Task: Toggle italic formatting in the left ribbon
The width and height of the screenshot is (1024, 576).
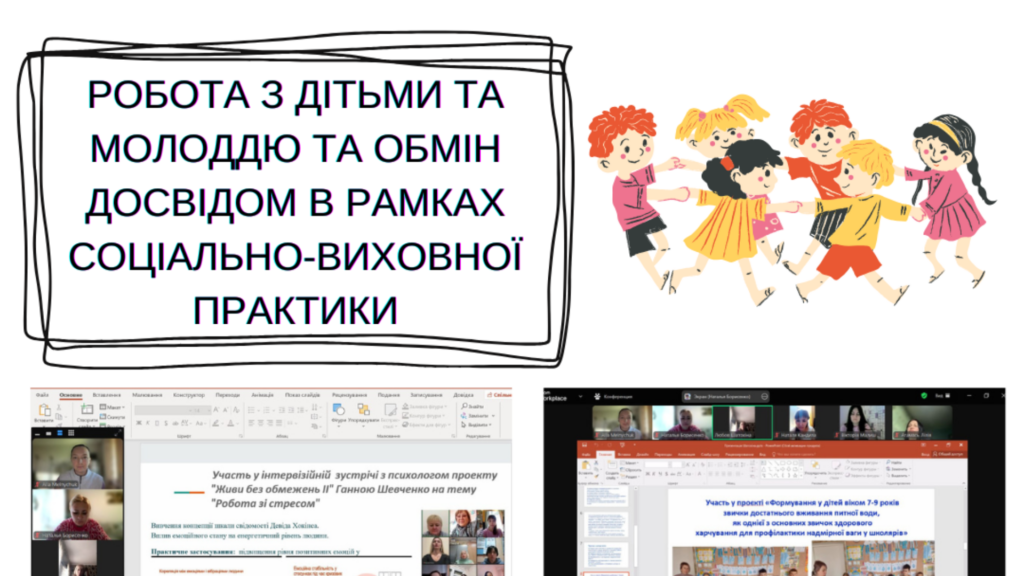Action: [x=149, y=424]
